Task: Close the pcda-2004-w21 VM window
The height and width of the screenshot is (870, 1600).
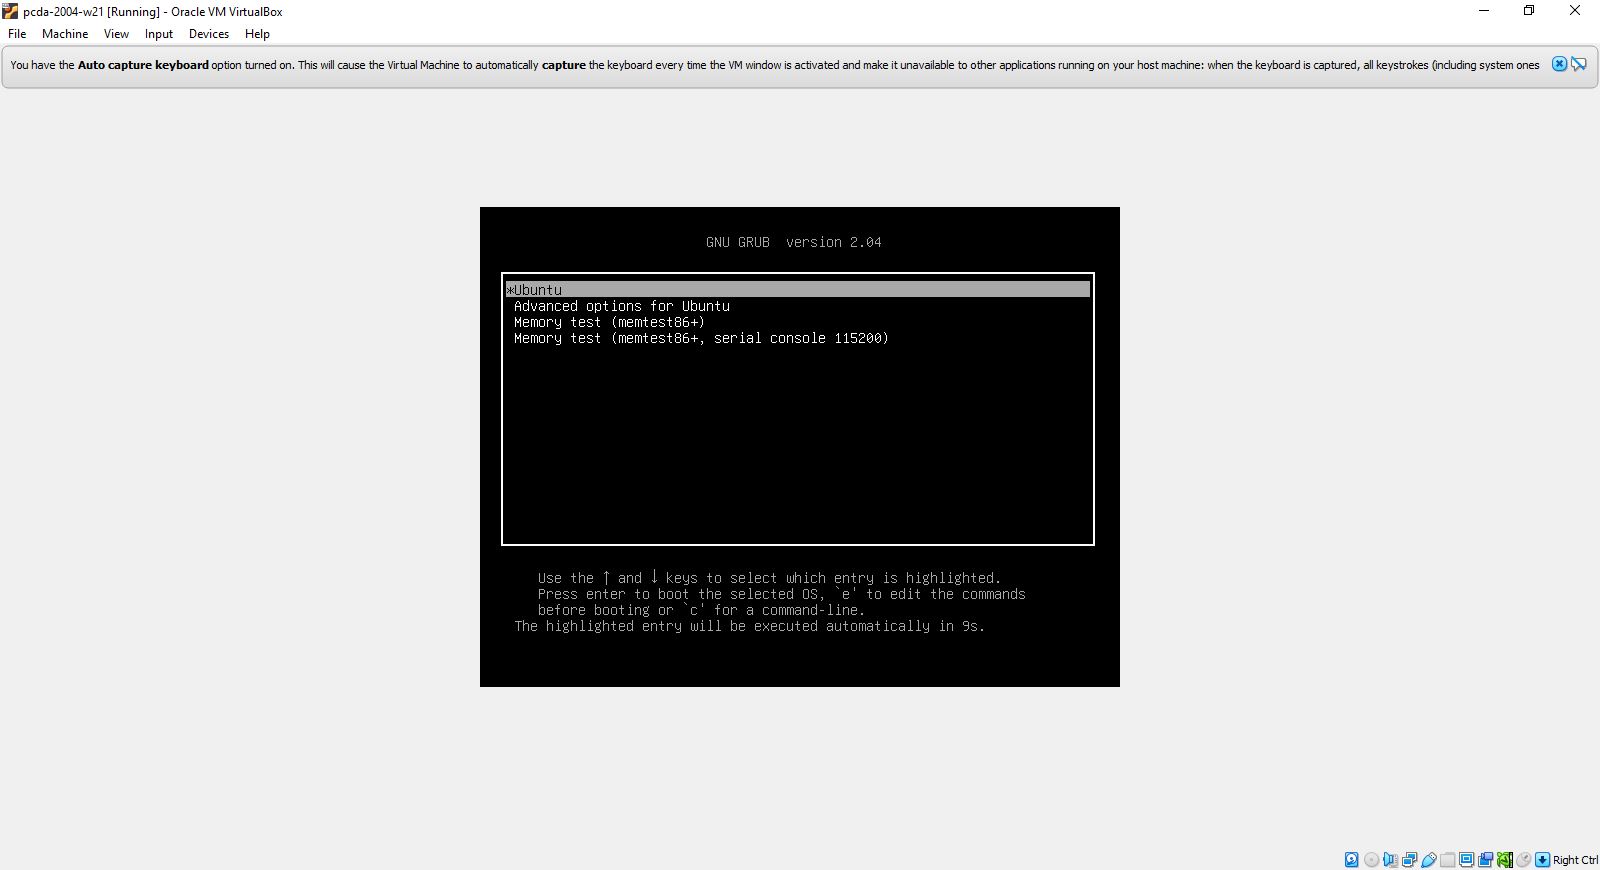Action: tap(1575, 11)
